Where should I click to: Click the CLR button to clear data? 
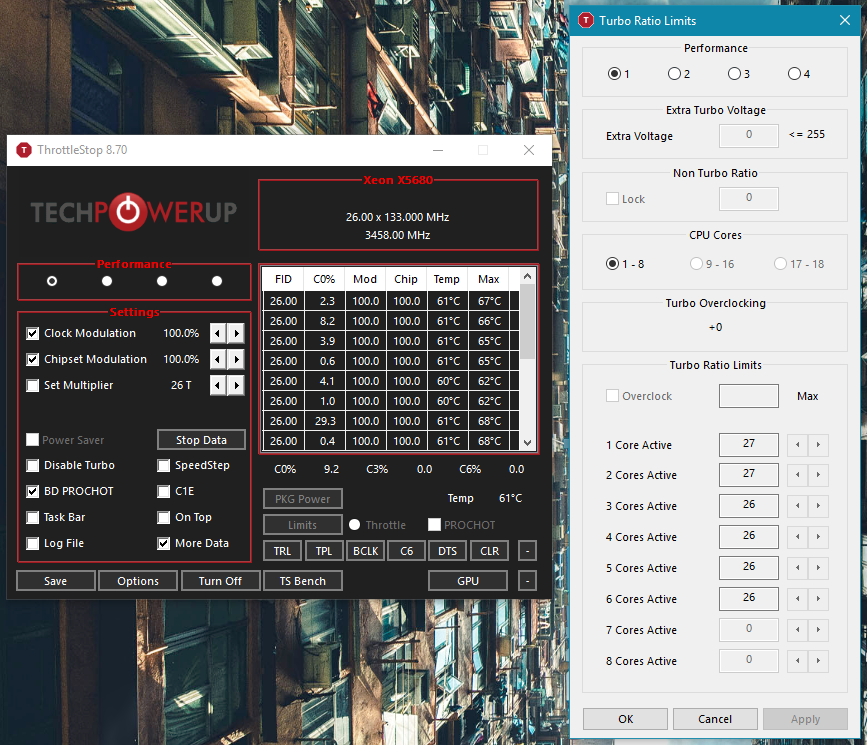click(x=489, y=551)
